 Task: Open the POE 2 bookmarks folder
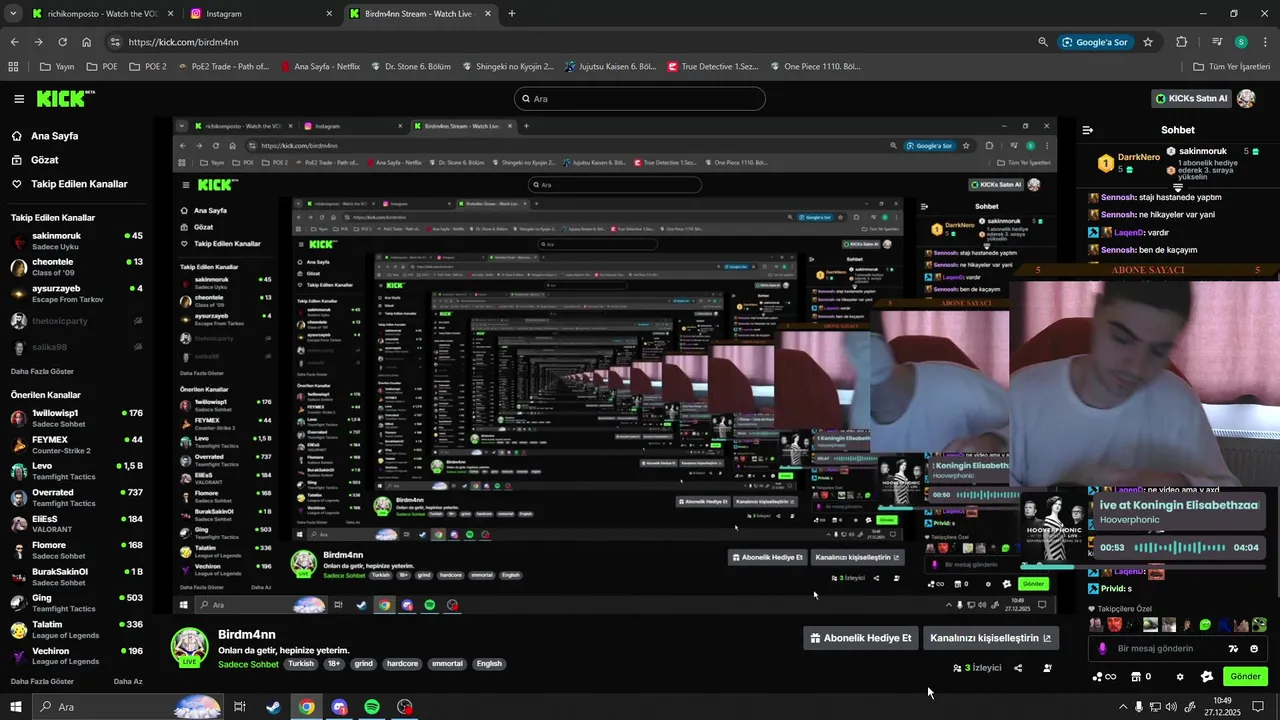[x=147, y=67]
